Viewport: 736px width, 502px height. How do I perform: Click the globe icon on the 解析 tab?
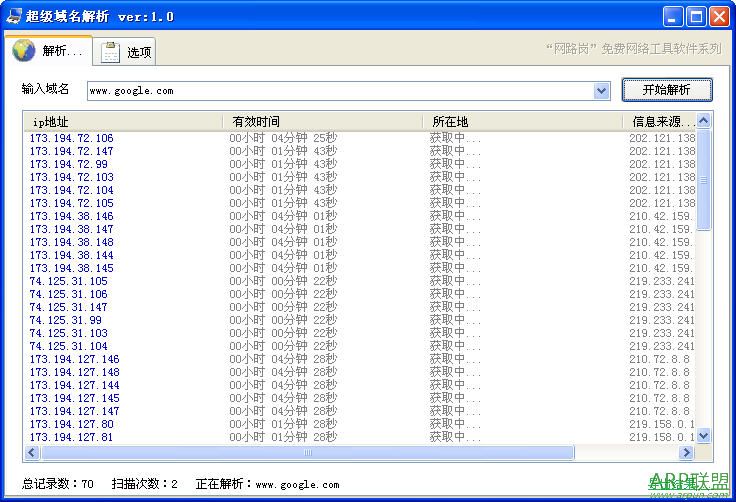(24, 51)
